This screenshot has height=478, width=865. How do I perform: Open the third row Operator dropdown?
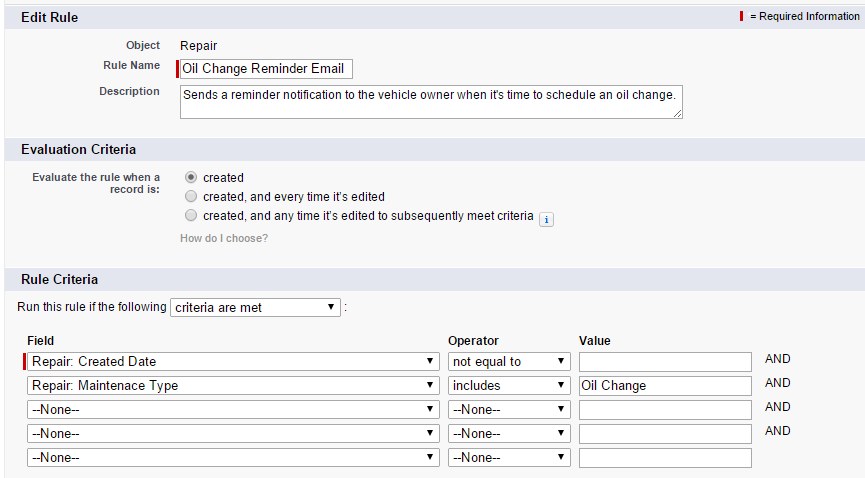pyautogui.click(x=509, y=410)
